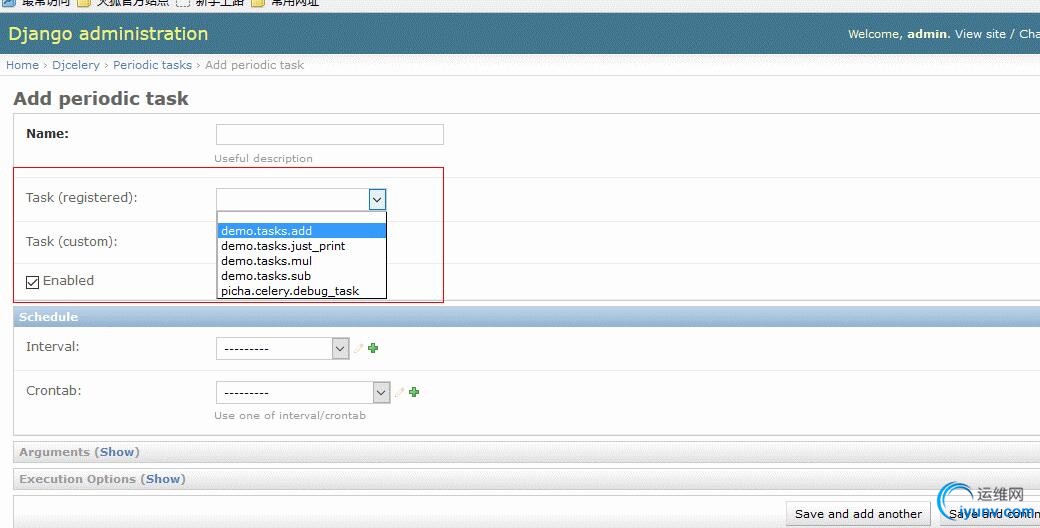The height and width of the screenshot is (528, 1040).
Task: Select demo.tasks.add from the list
Action: pos(302,231)
